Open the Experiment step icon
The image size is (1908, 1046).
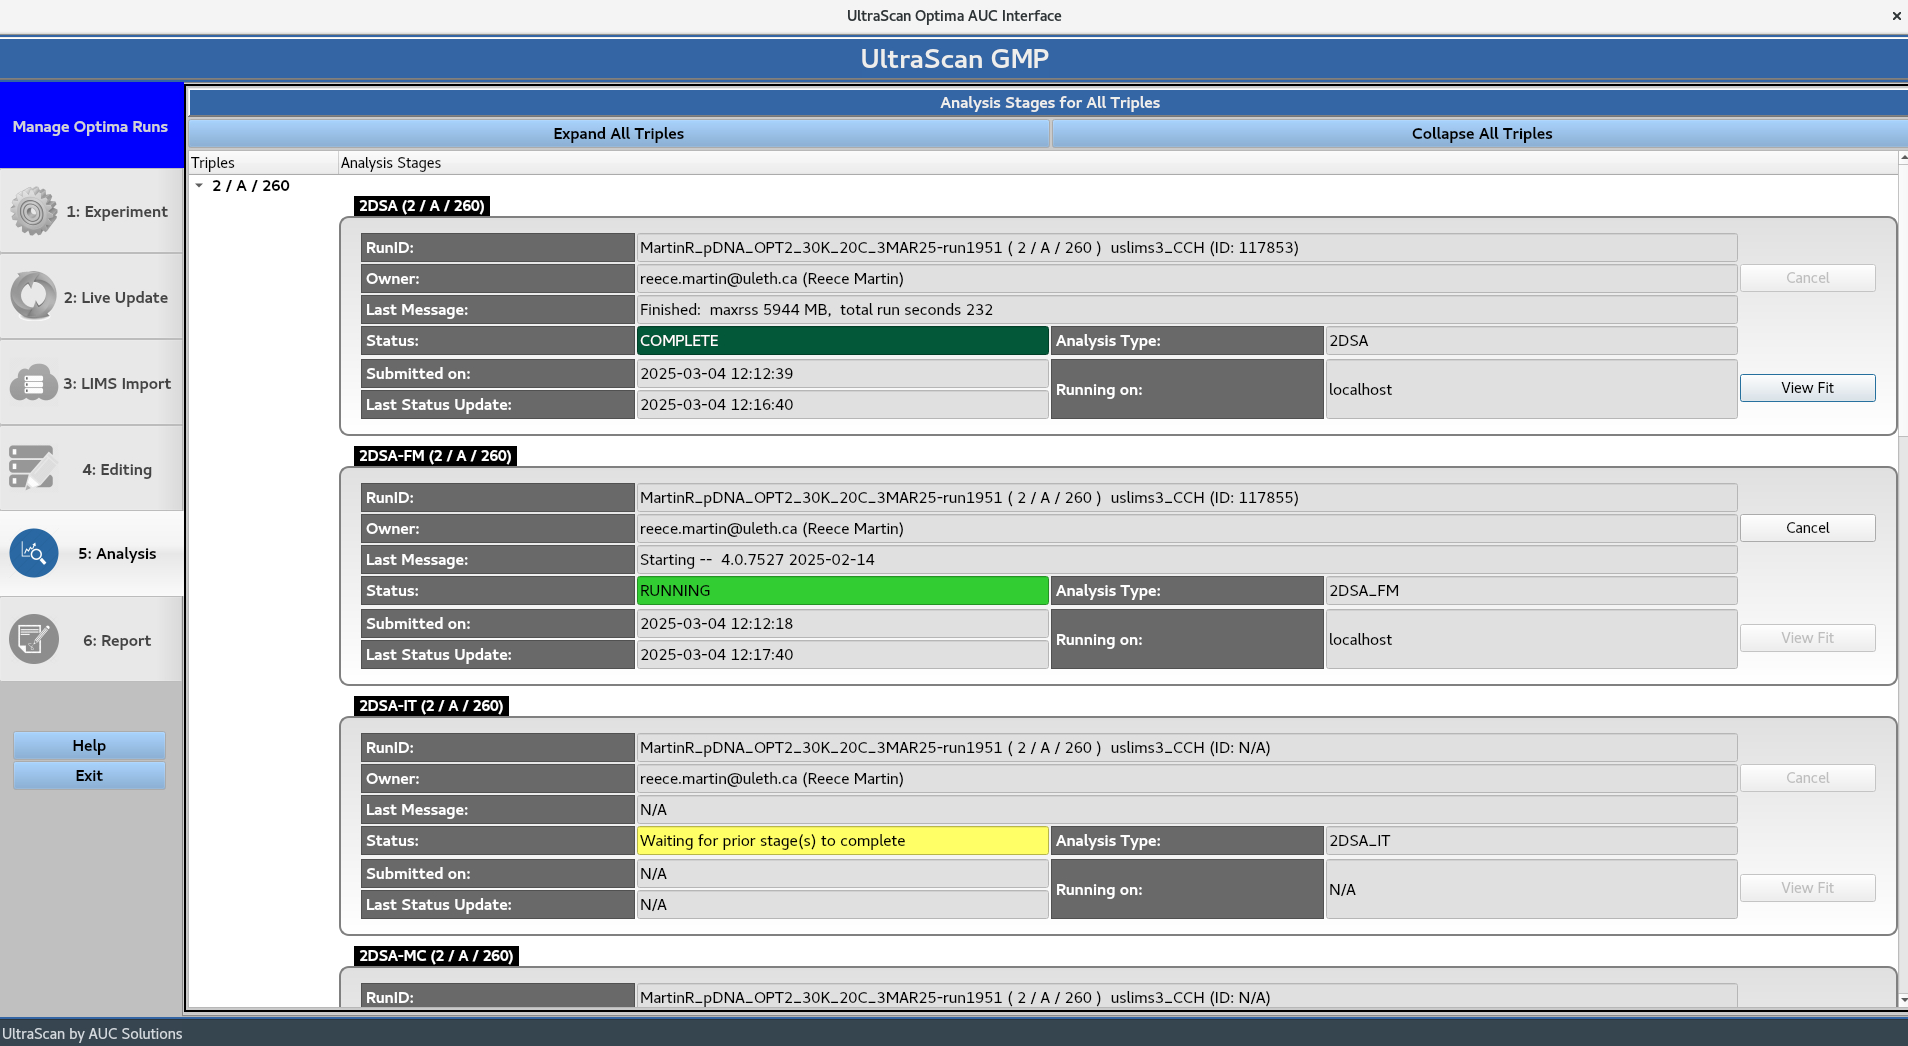(33, 211)
